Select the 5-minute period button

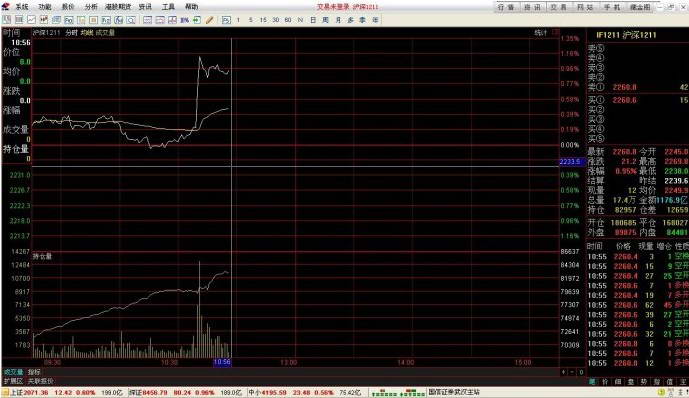[250, 20]
